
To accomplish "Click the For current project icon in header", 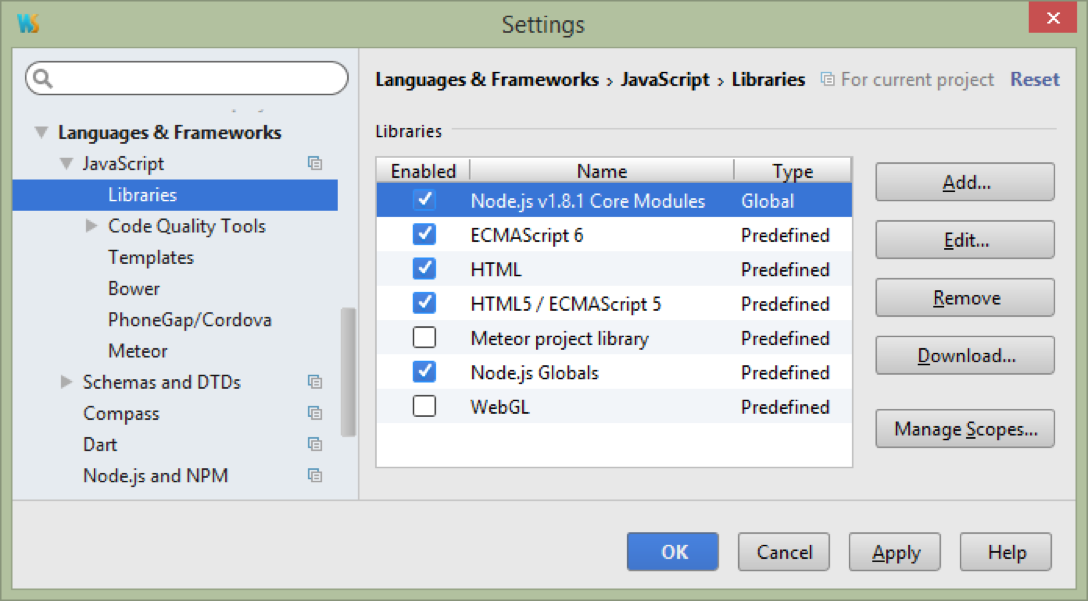I will click(827, 79).
